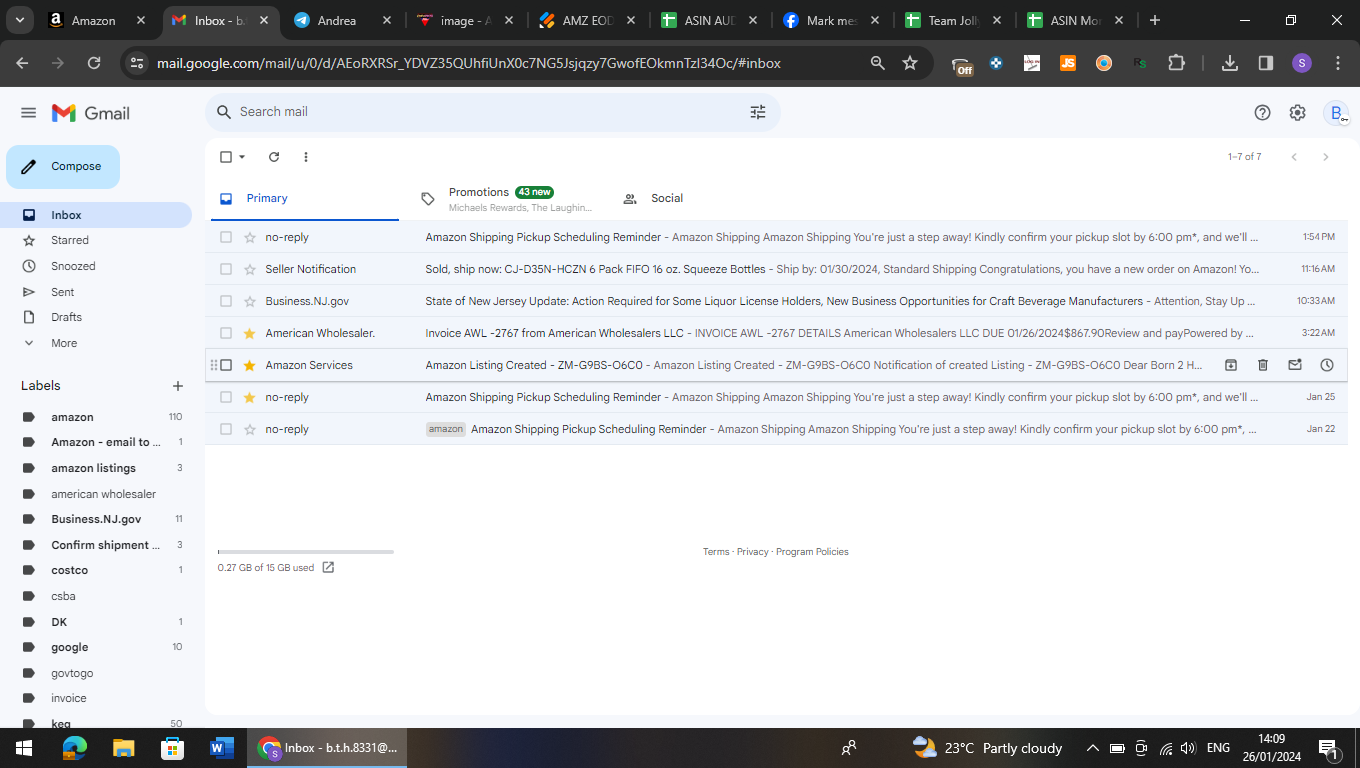Viewport: 1360px width, 768px height.
Task: Launch Word from the taskbar
Action: coord(221,748)
